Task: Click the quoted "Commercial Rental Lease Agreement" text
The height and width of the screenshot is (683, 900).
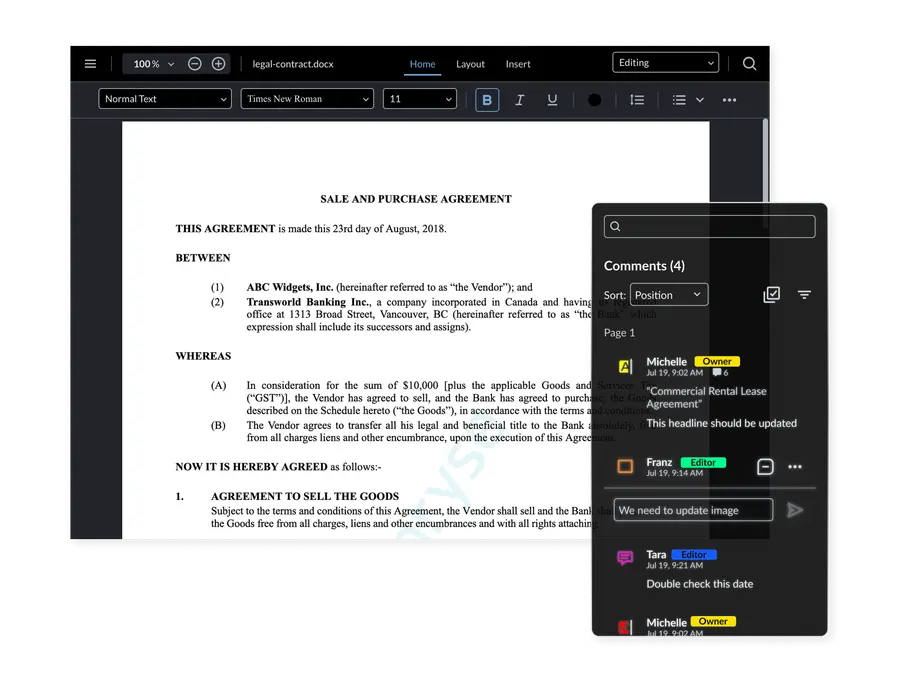Action: [x=707, y=397]
